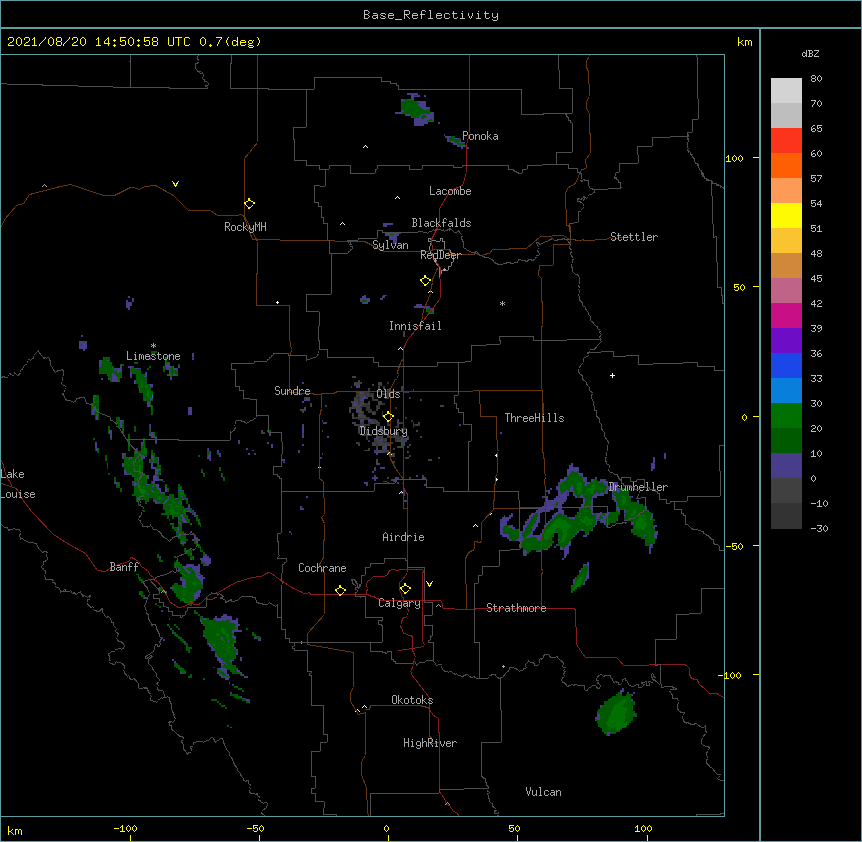Click the green radar echo north of Ponoka
Screen dimensions: 862x842
click(x=415, y=109)
